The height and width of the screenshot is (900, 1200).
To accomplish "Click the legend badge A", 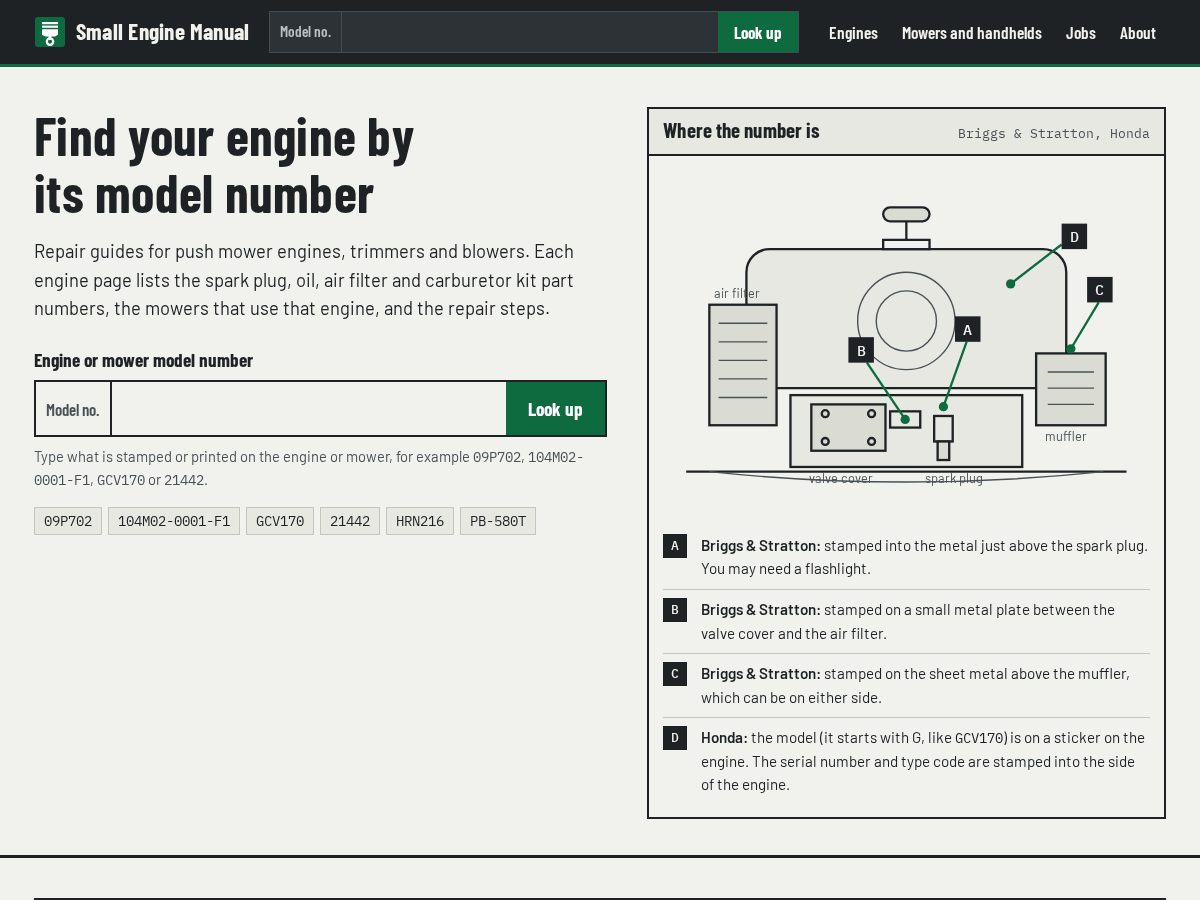I will pyautogui.click(x=675, y=546).
